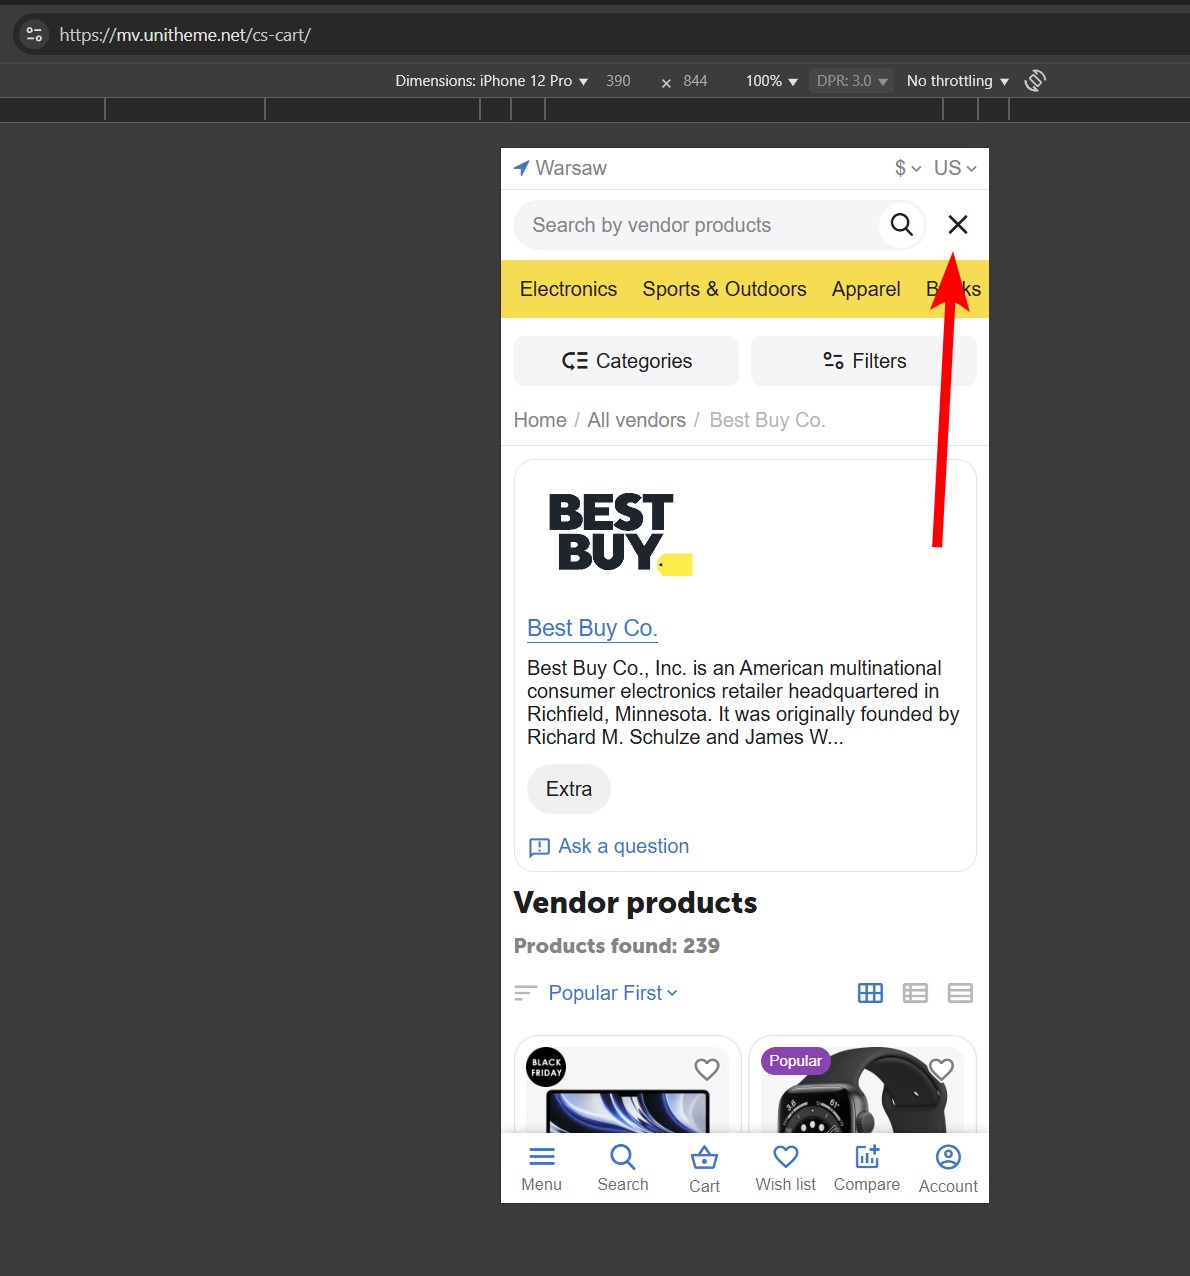Click the Categories button
Image resolution: width=1190 pixels, height=1276 pixels.
coord(626,361)
